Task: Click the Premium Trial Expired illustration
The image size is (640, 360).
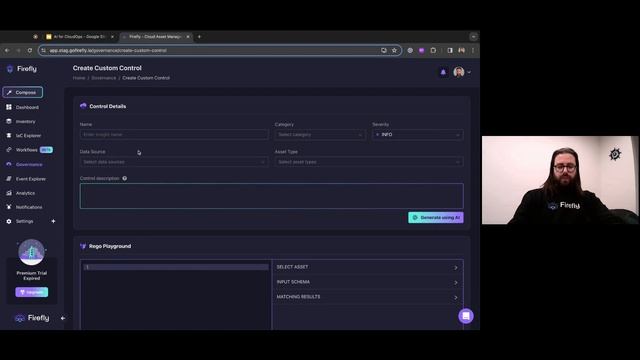Action: 31,252
